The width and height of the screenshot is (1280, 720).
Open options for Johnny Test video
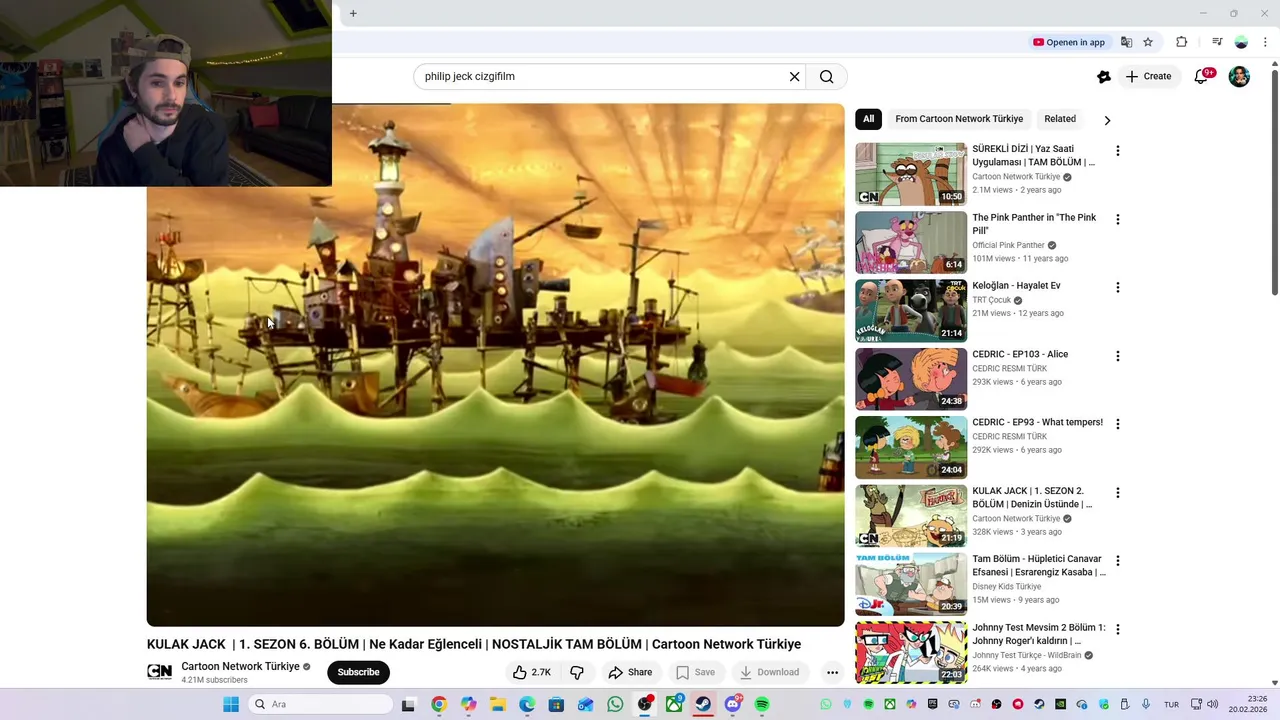pyautogui.click(x=1118, y=630)
